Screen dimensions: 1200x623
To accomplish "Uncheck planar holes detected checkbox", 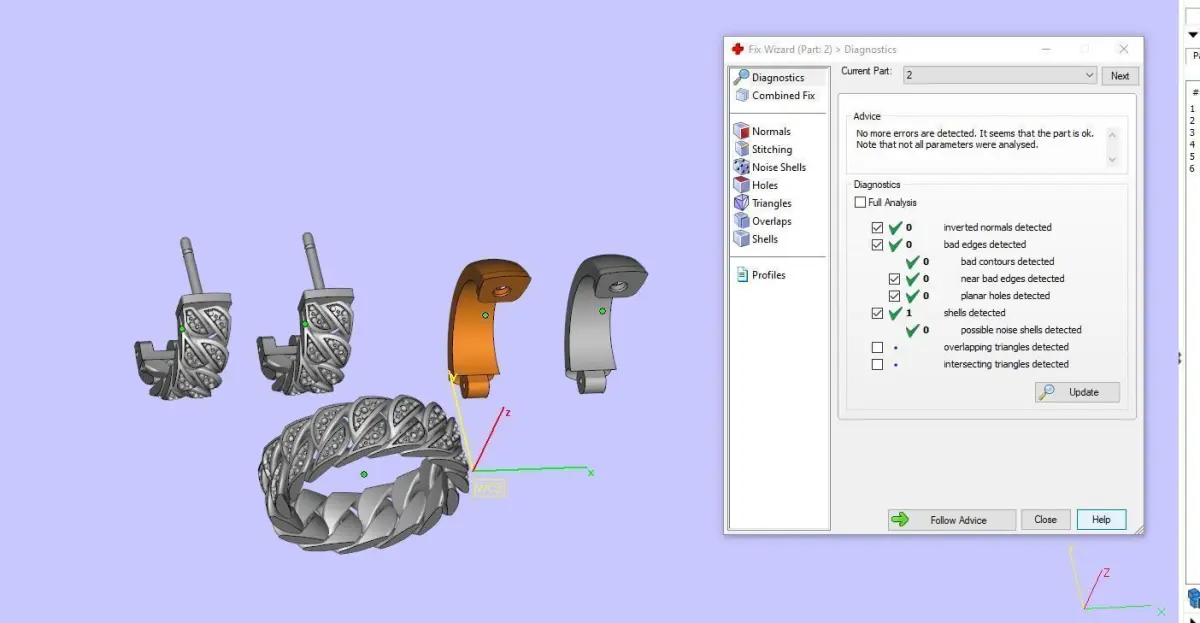I will 894,296.
